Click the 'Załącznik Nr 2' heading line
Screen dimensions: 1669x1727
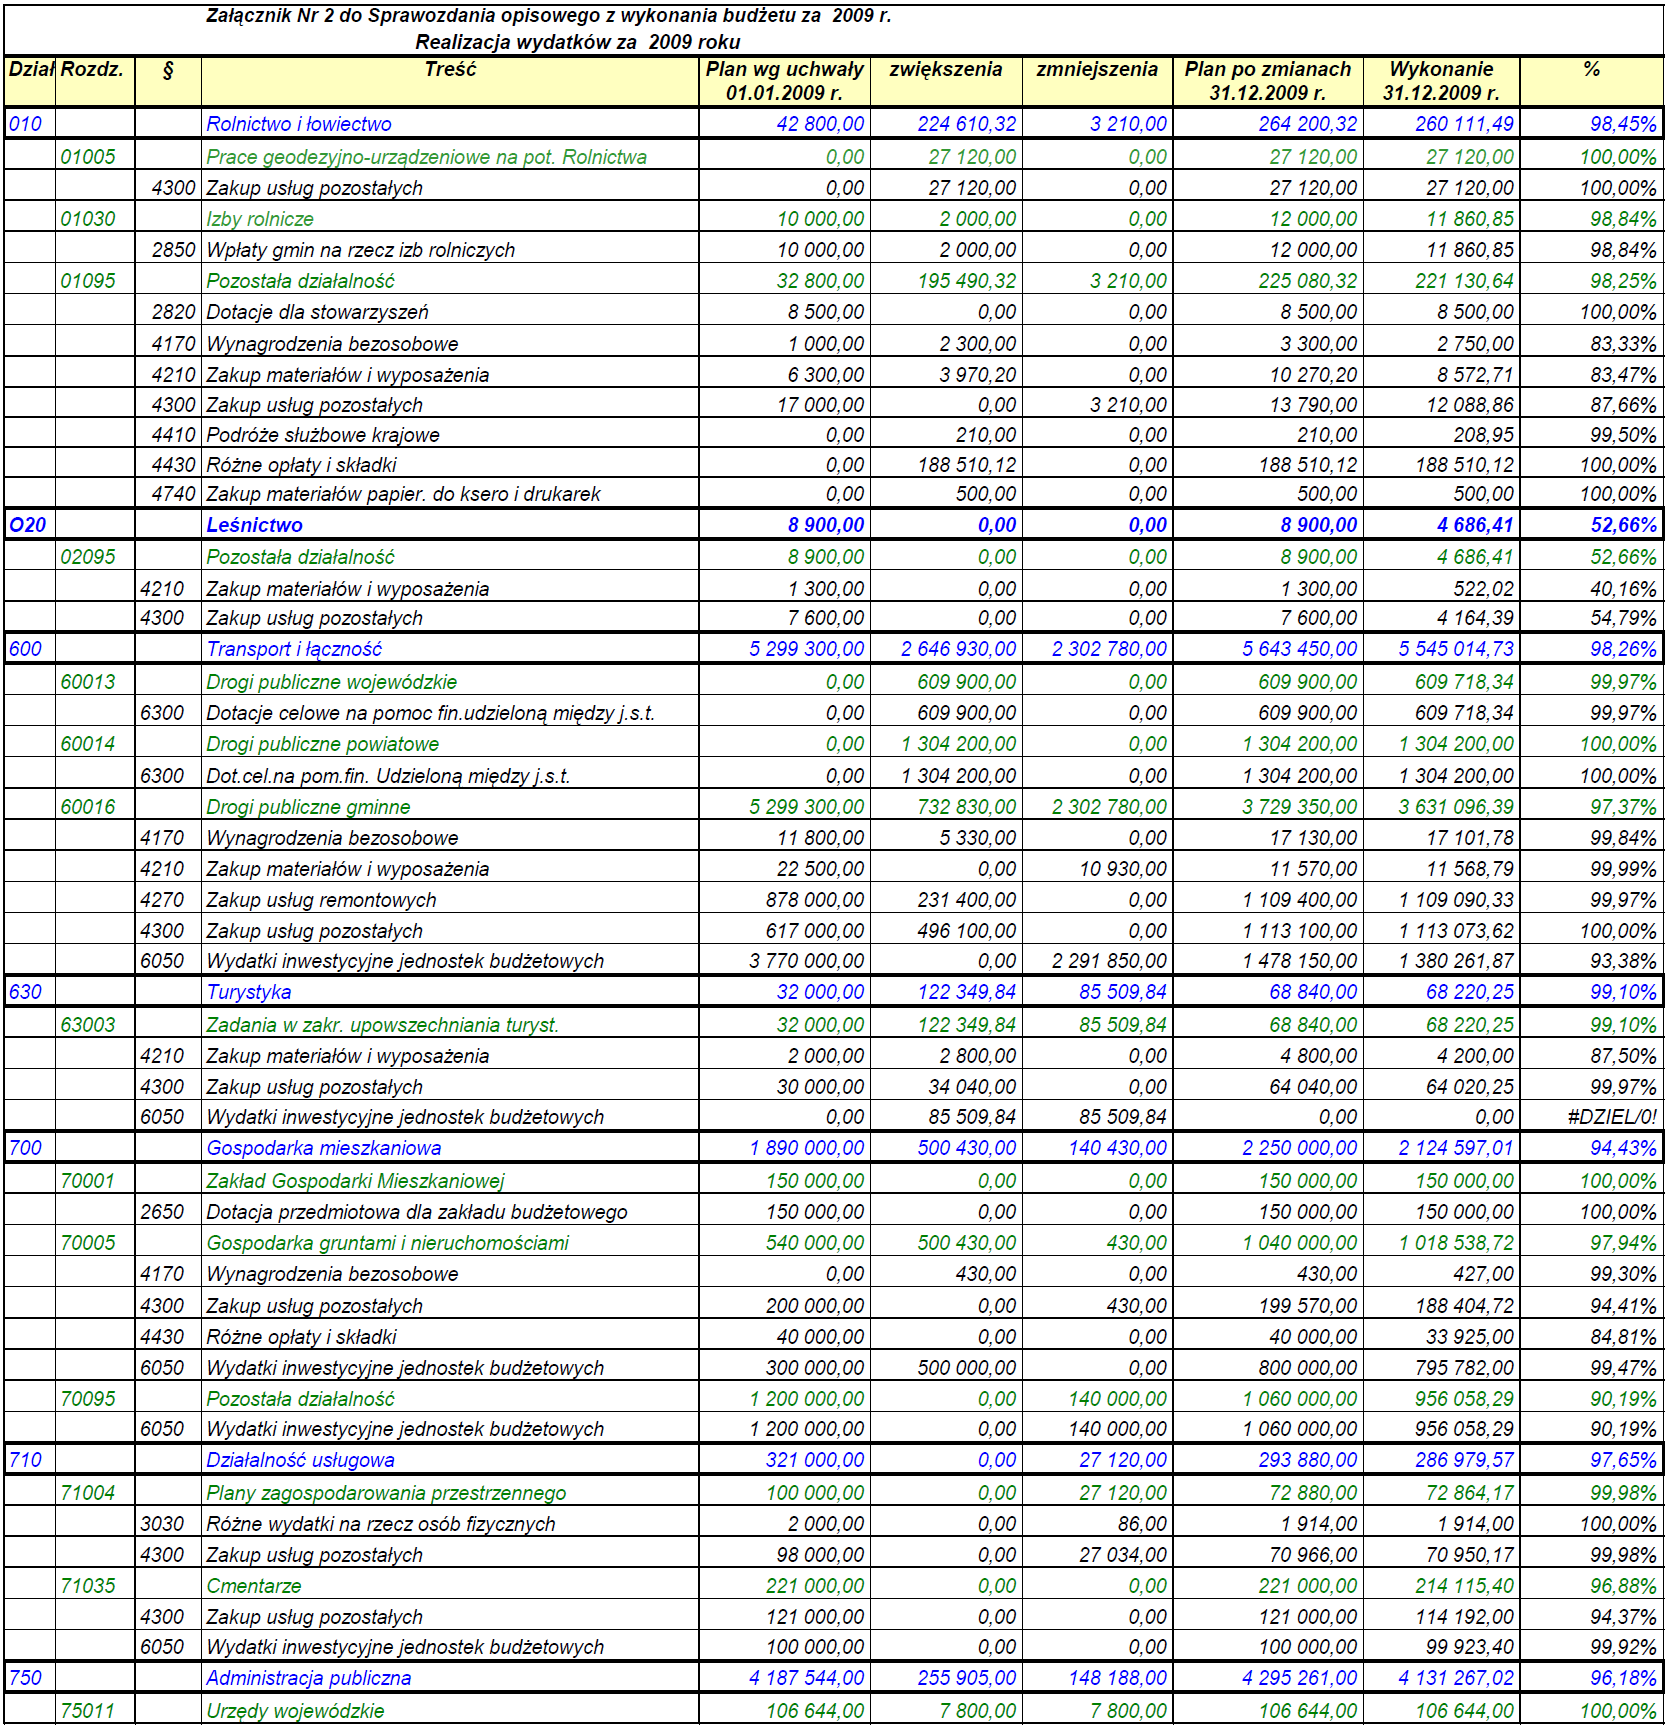tap(549, 16)
